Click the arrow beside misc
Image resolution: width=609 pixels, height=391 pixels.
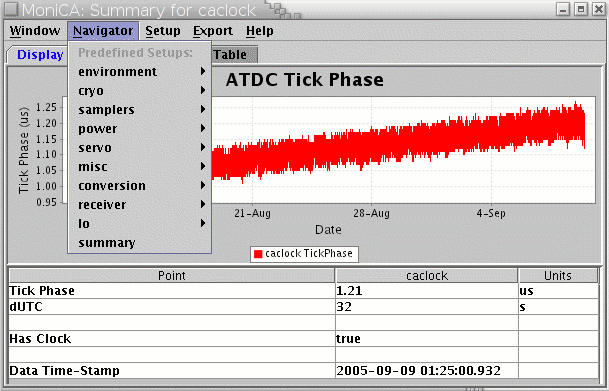(x=203, y=166)
